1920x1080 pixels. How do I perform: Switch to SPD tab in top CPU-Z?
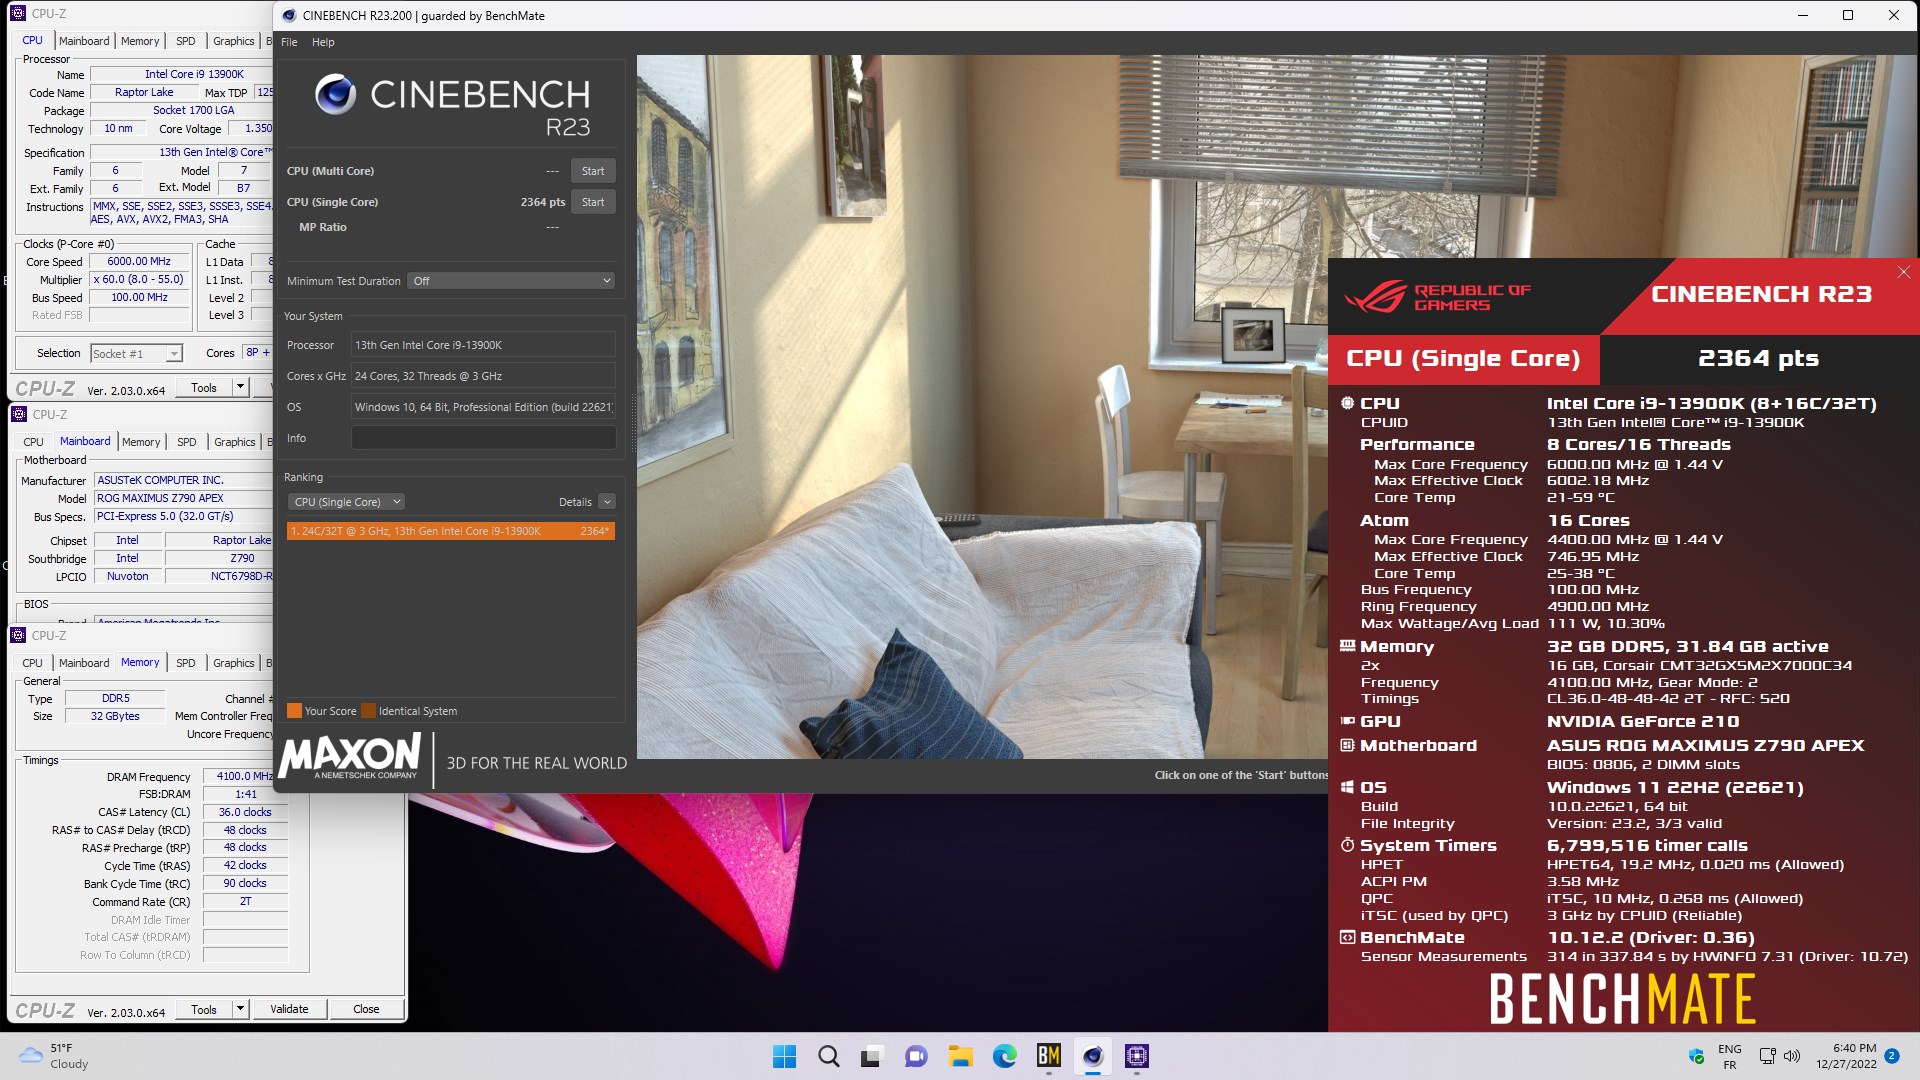(186, 41)
